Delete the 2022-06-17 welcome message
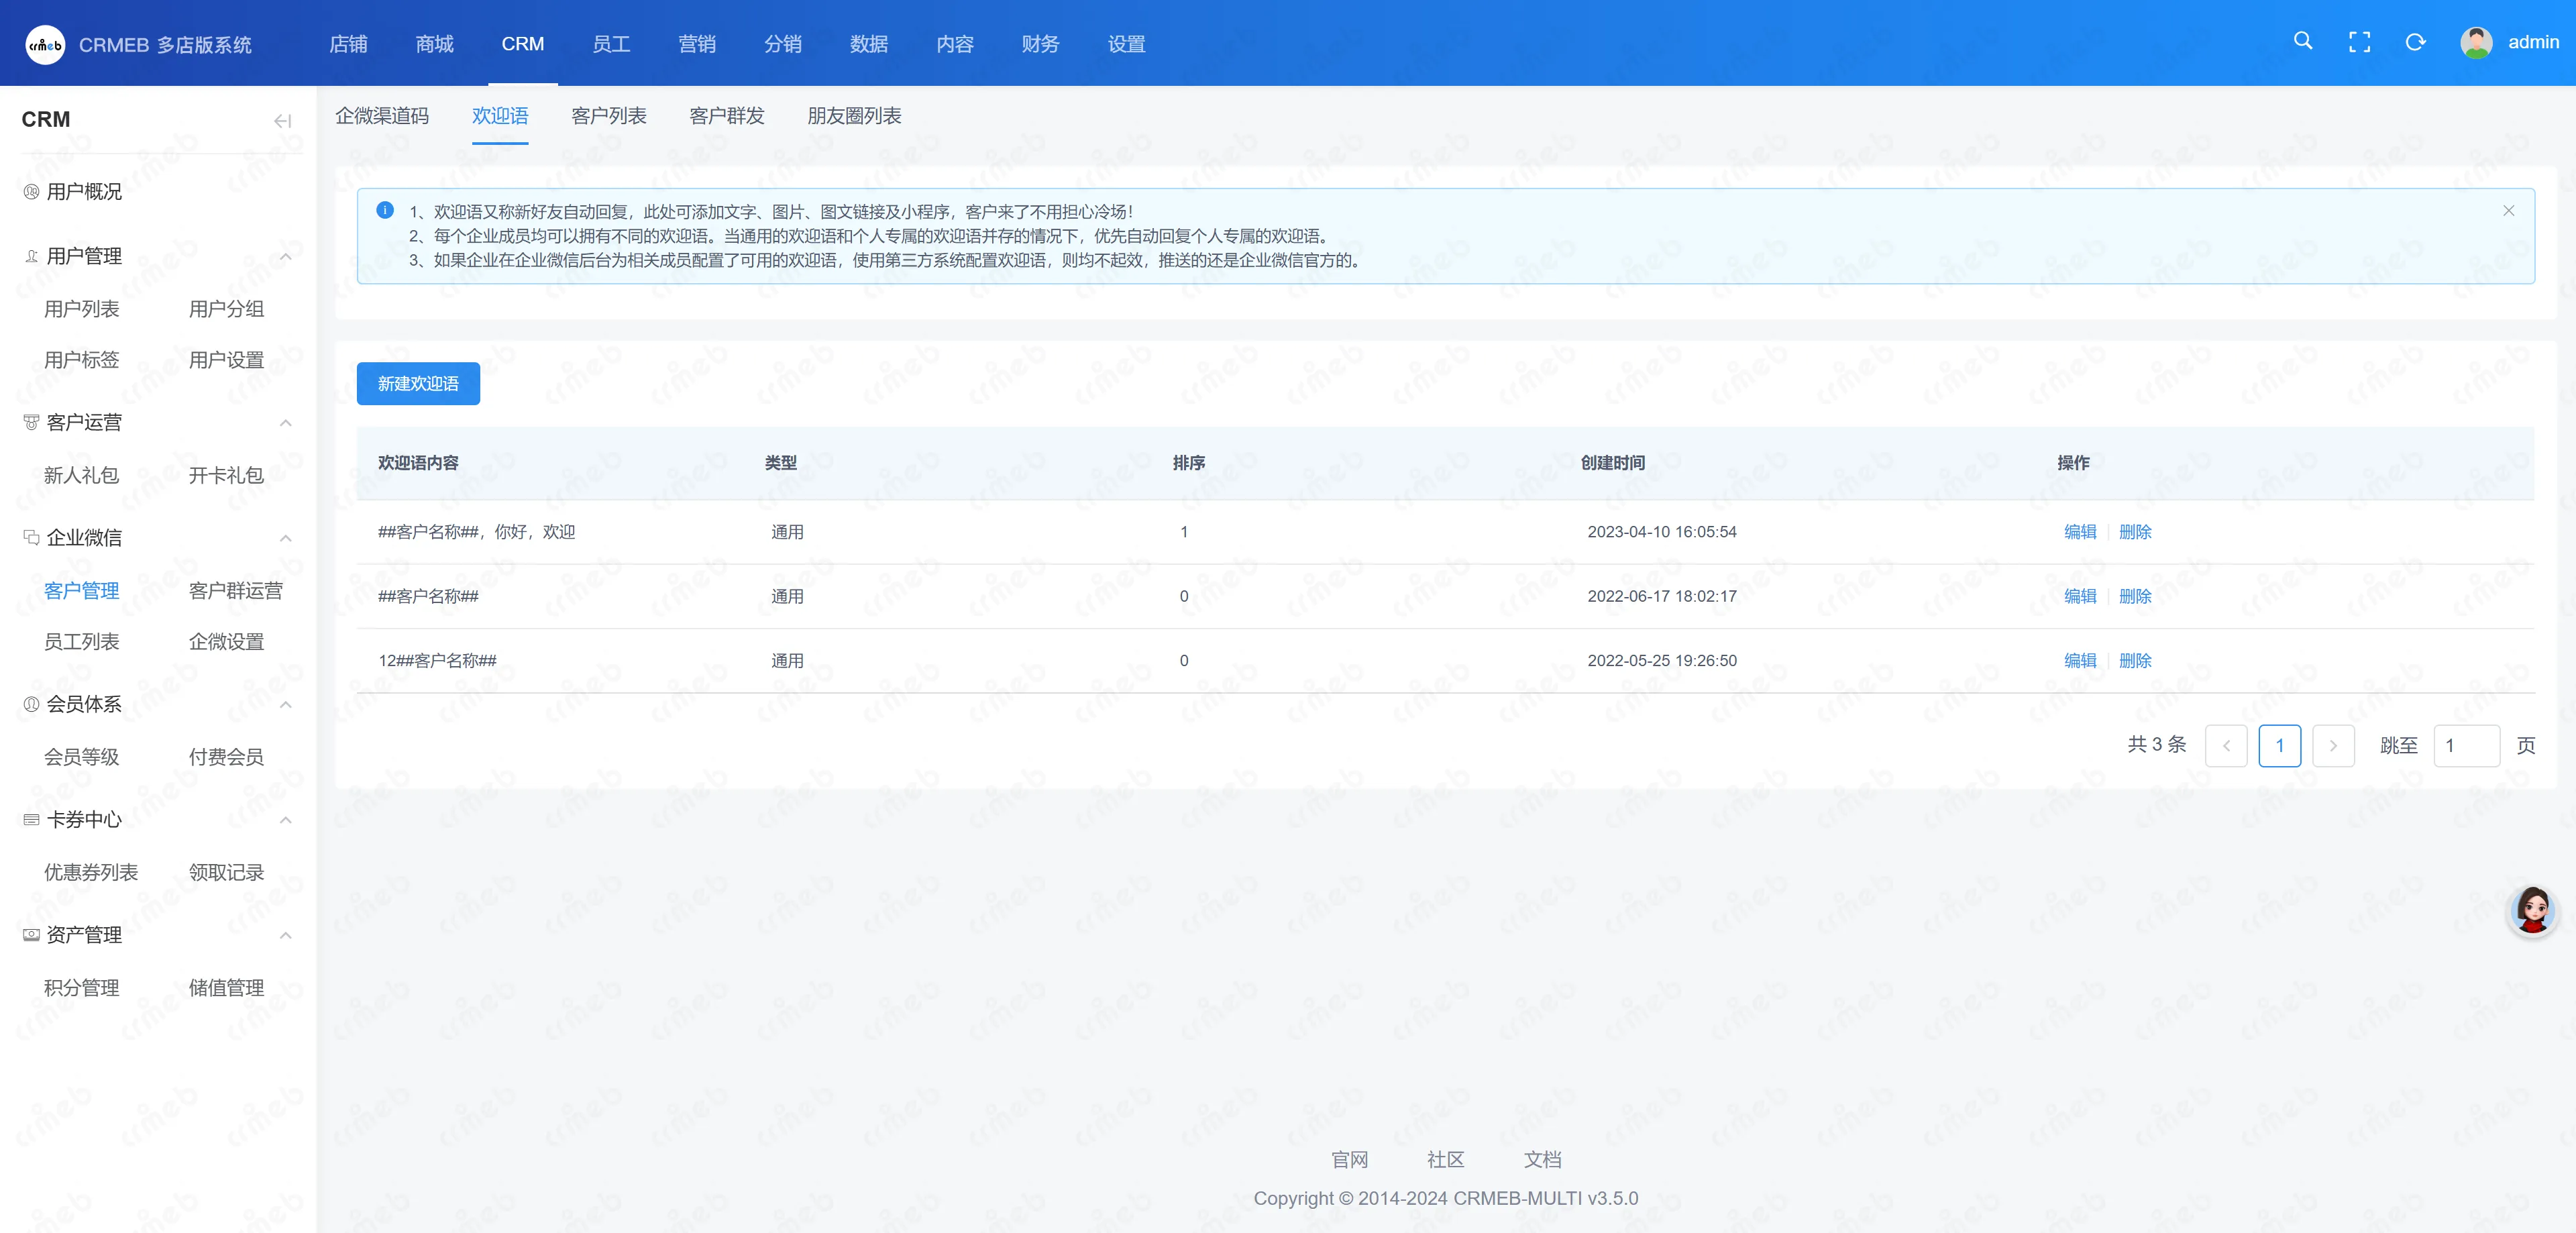 (x=2135, y=596)
